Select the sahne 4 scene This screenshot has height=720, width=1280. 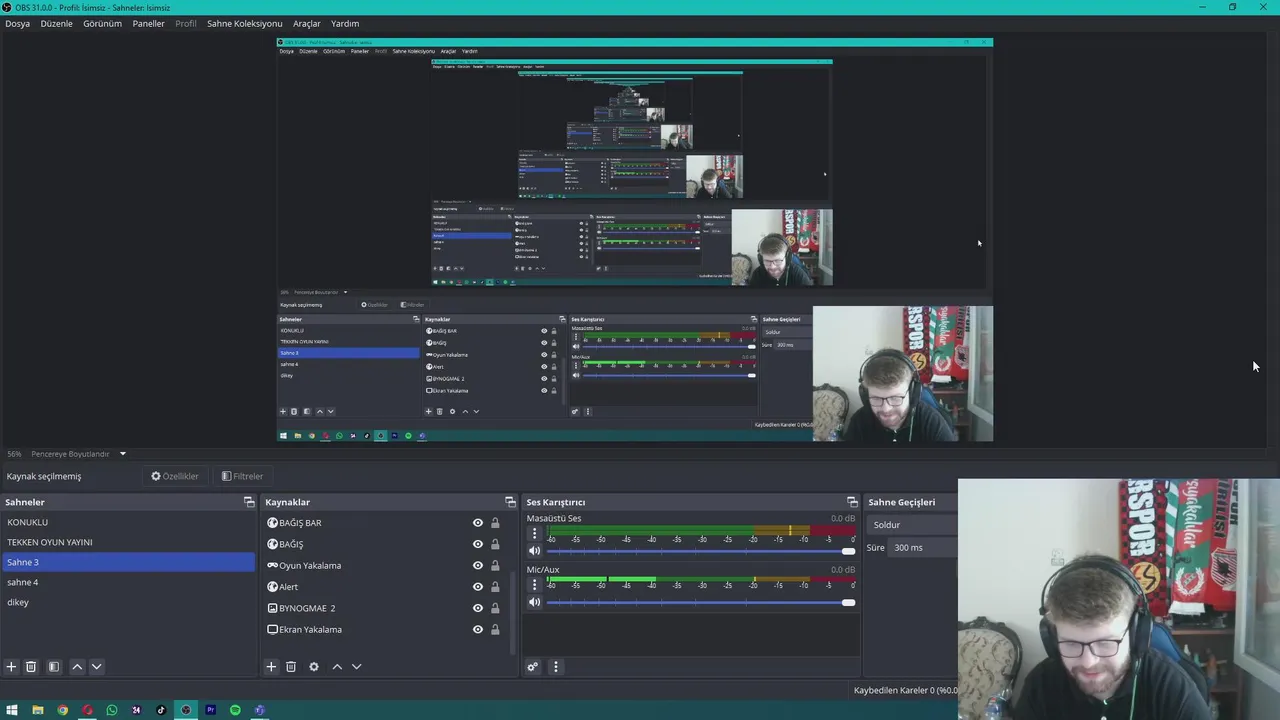[128, 582]
